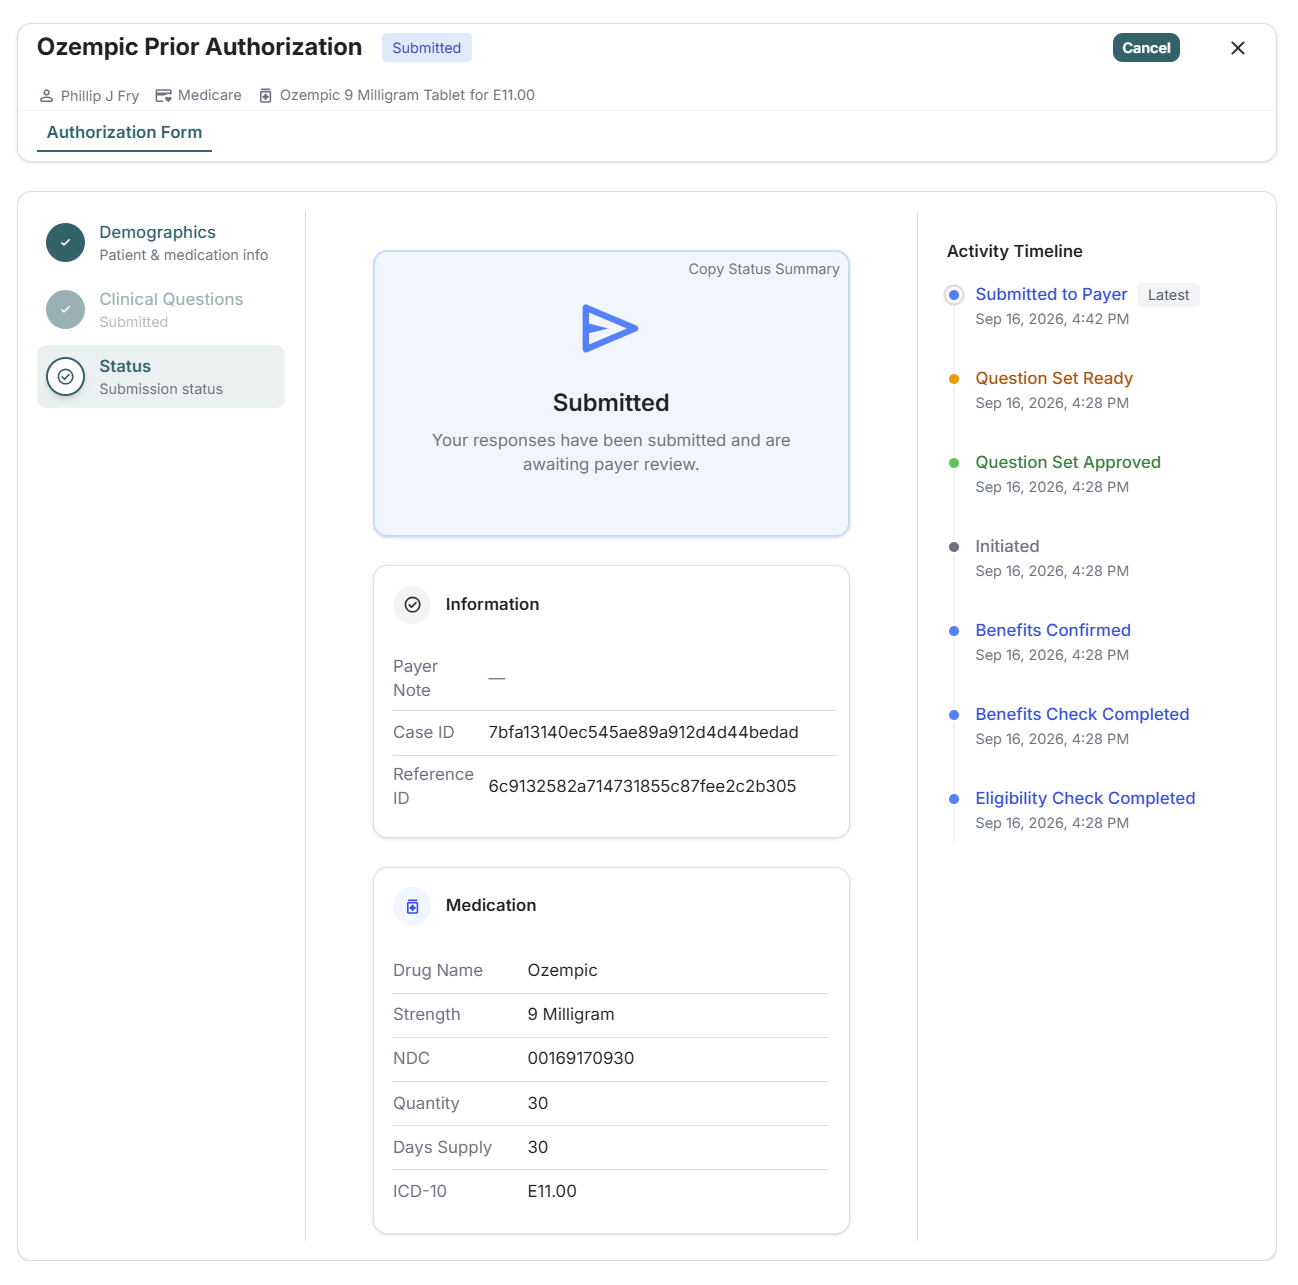The height and width of the screenshot is (1285, 1298).
Task: Click the Medication section heading
Action: point(491,906)
